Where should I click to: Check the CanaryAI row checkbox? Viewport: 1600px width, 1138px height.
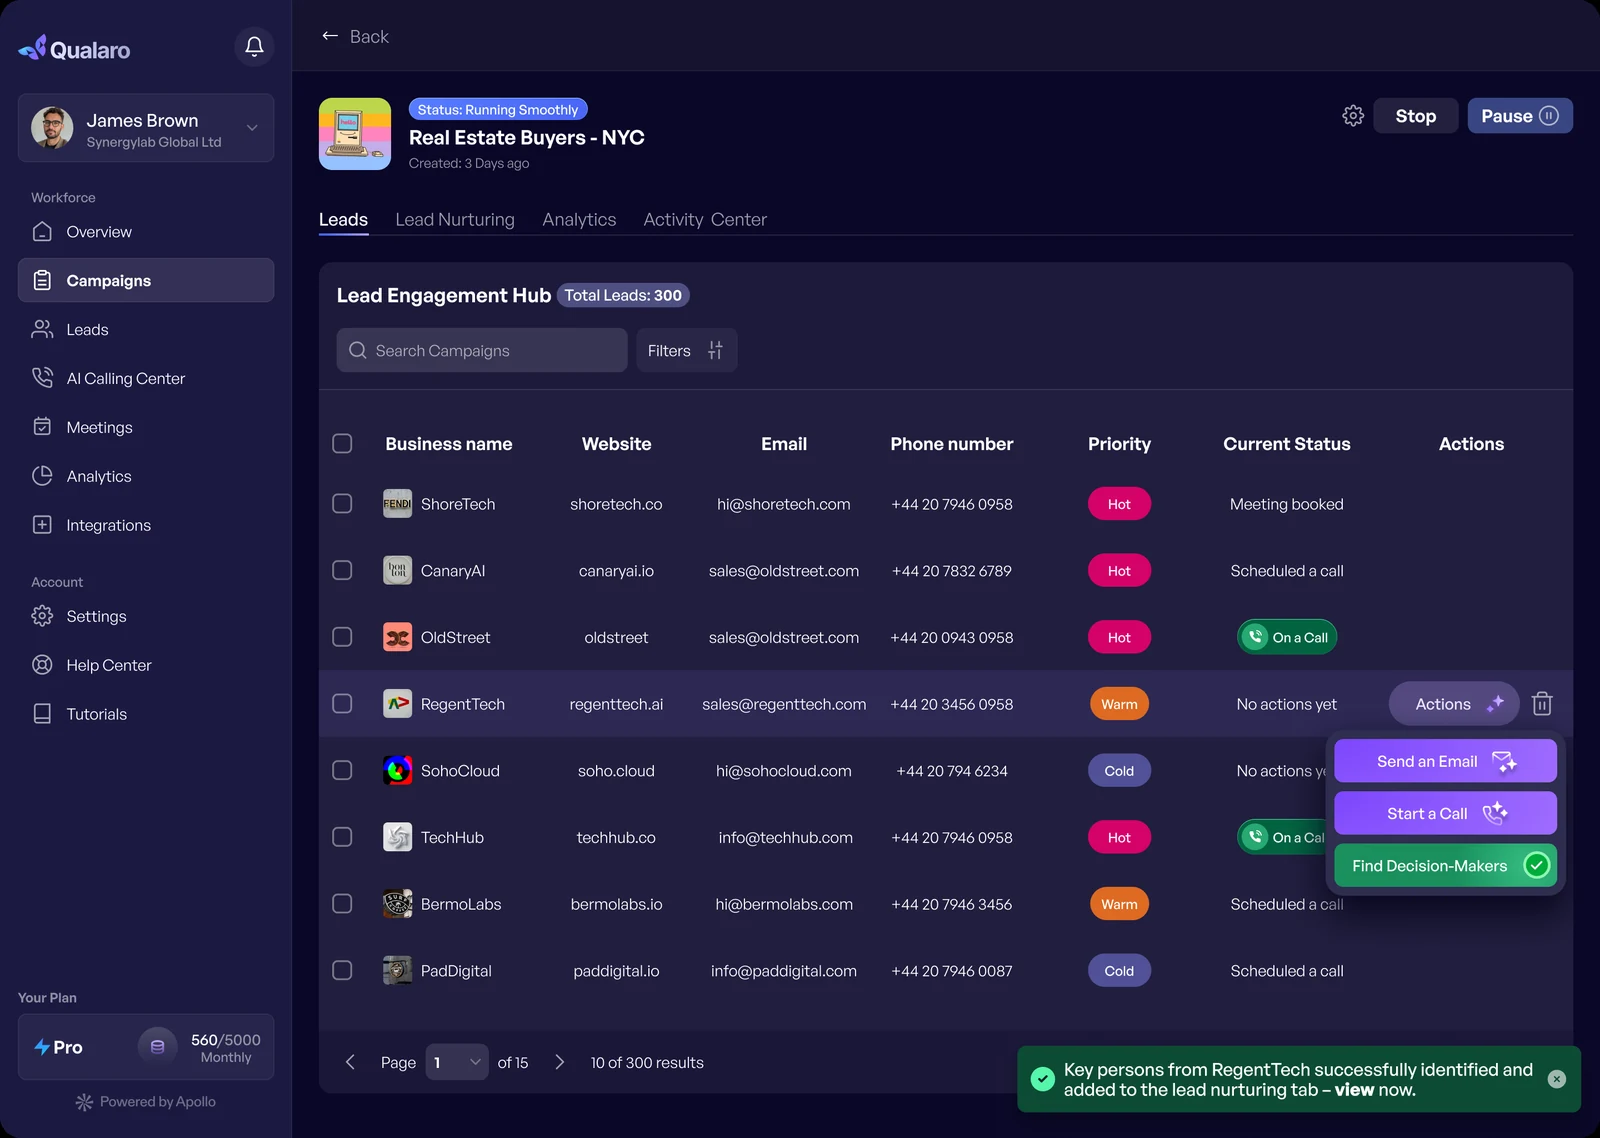[x=342, y=571]
